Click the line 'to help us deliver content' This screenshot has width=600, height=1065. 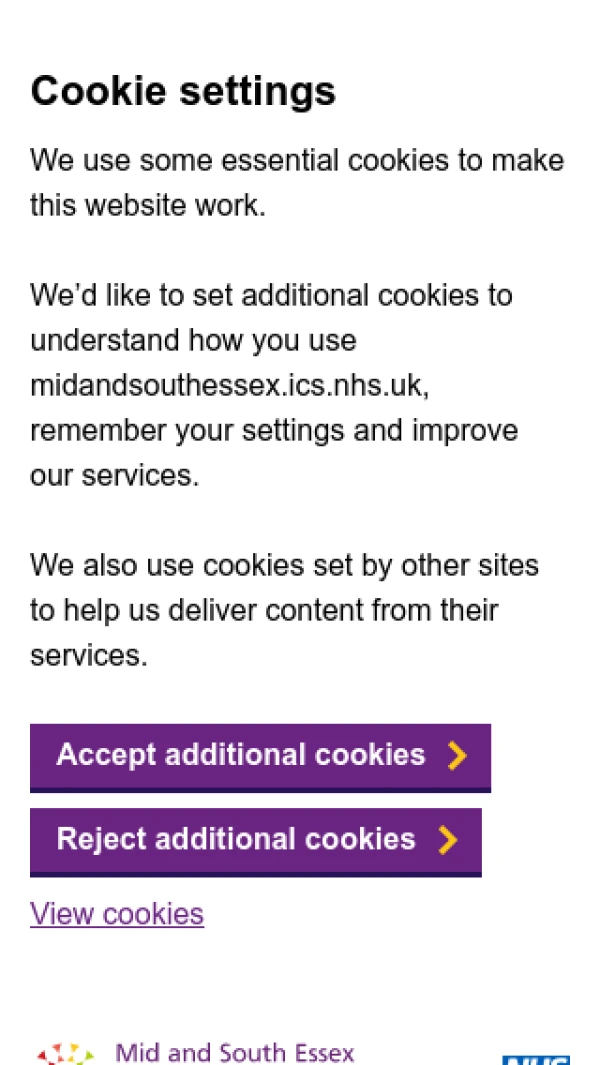click(264, 611)
